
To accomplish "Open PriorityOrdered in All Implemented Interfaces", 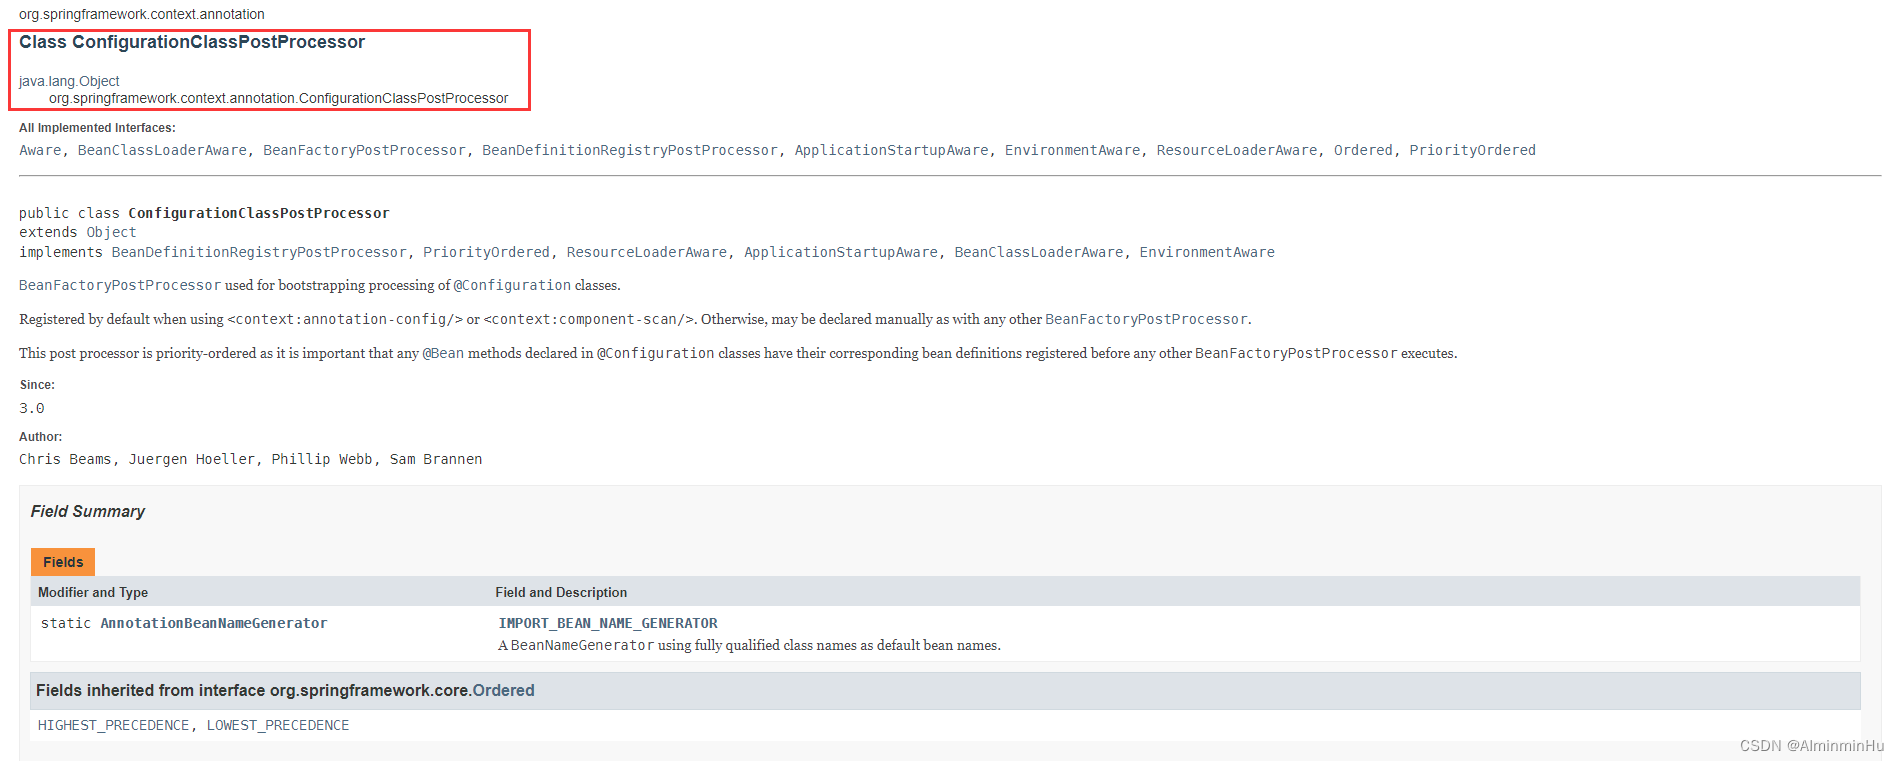I will pyautogui.click(x=1472, y=150).
